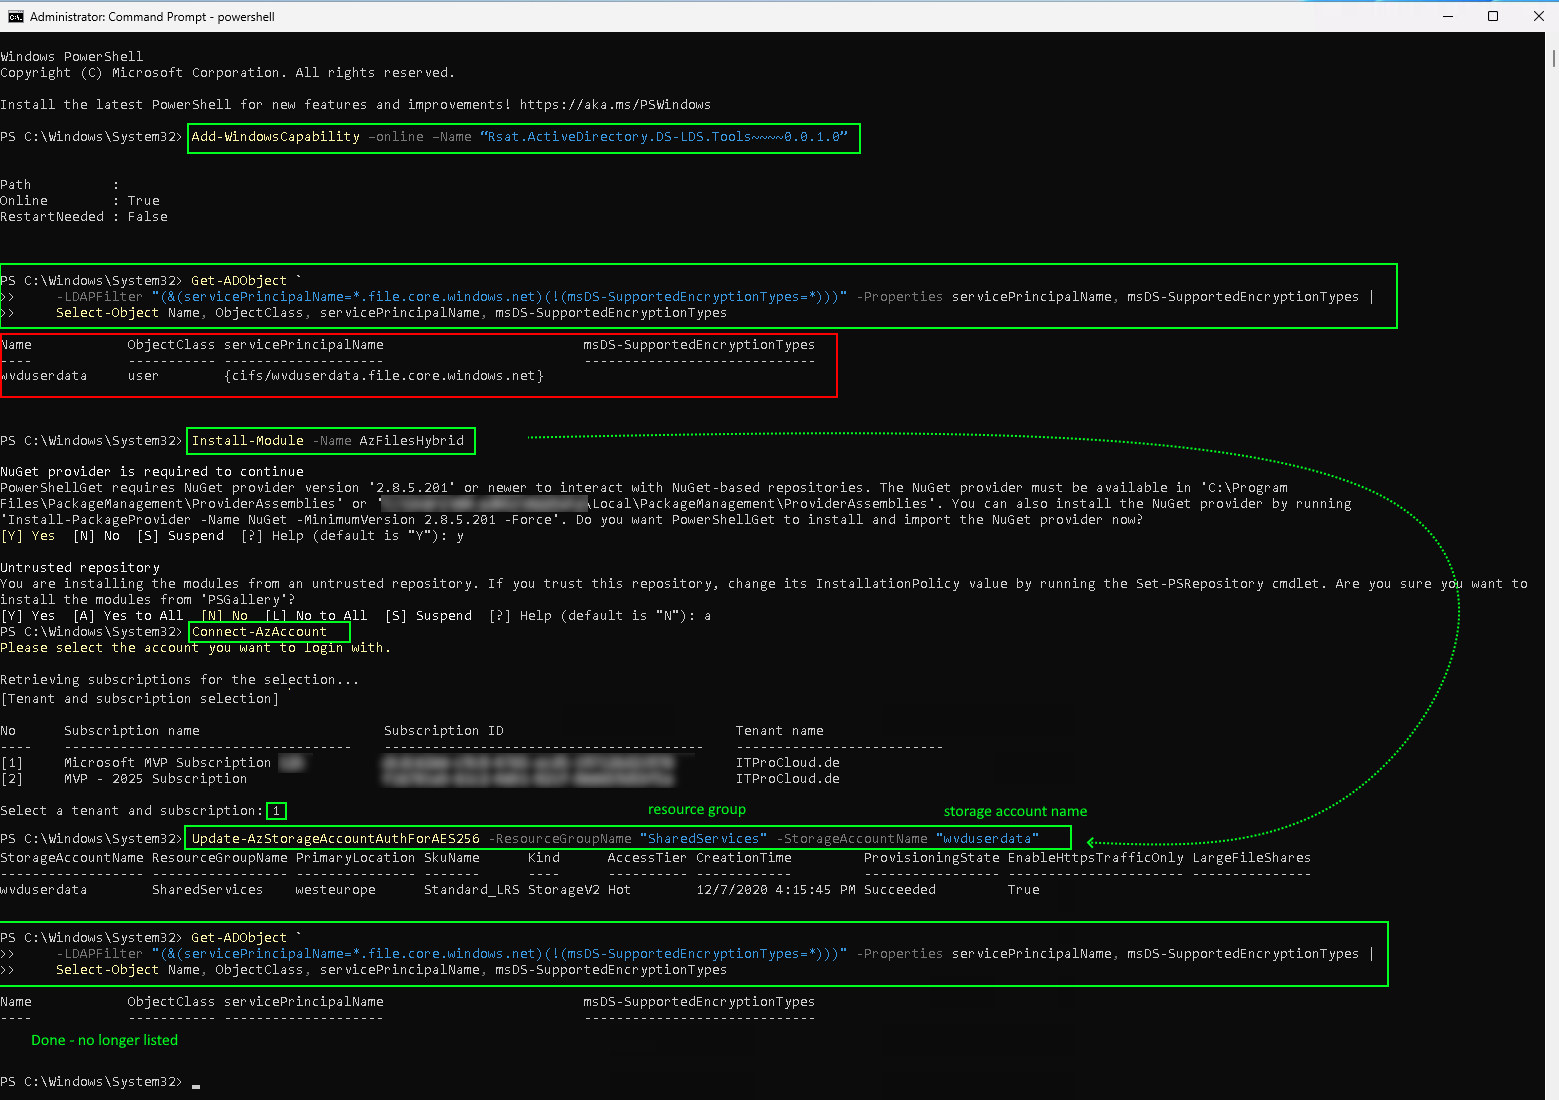Click the Install-Module AzFilesHybrid highlighted command
This screenshot has width=1559, height=1100.
point(330,440)
